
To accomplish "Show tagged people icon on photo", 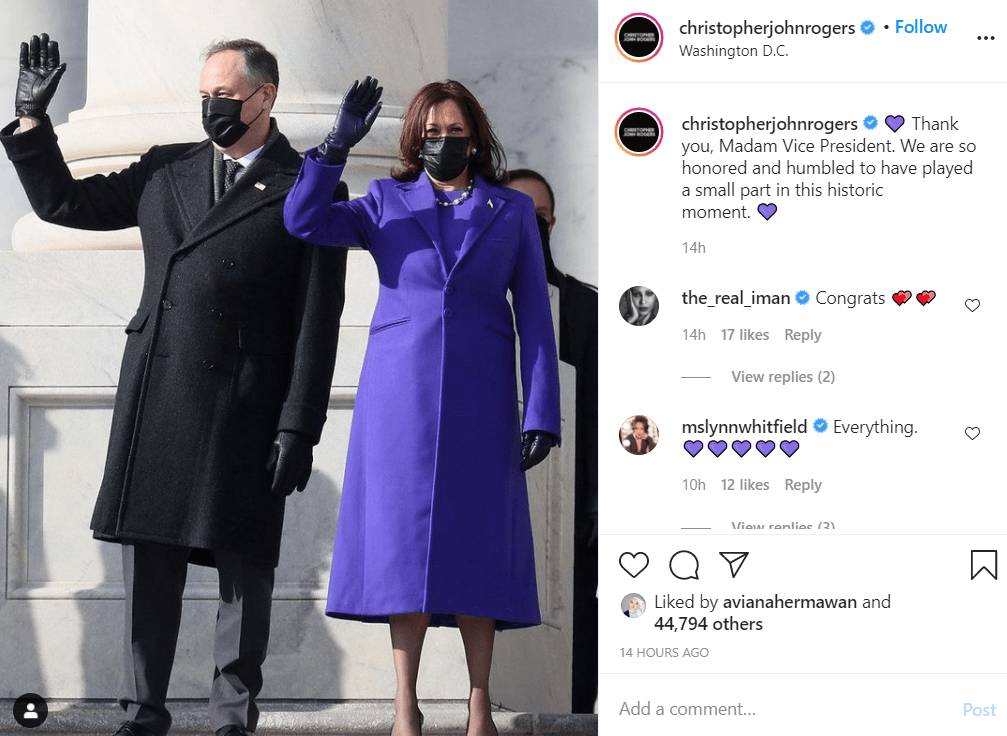I will 30,710.
